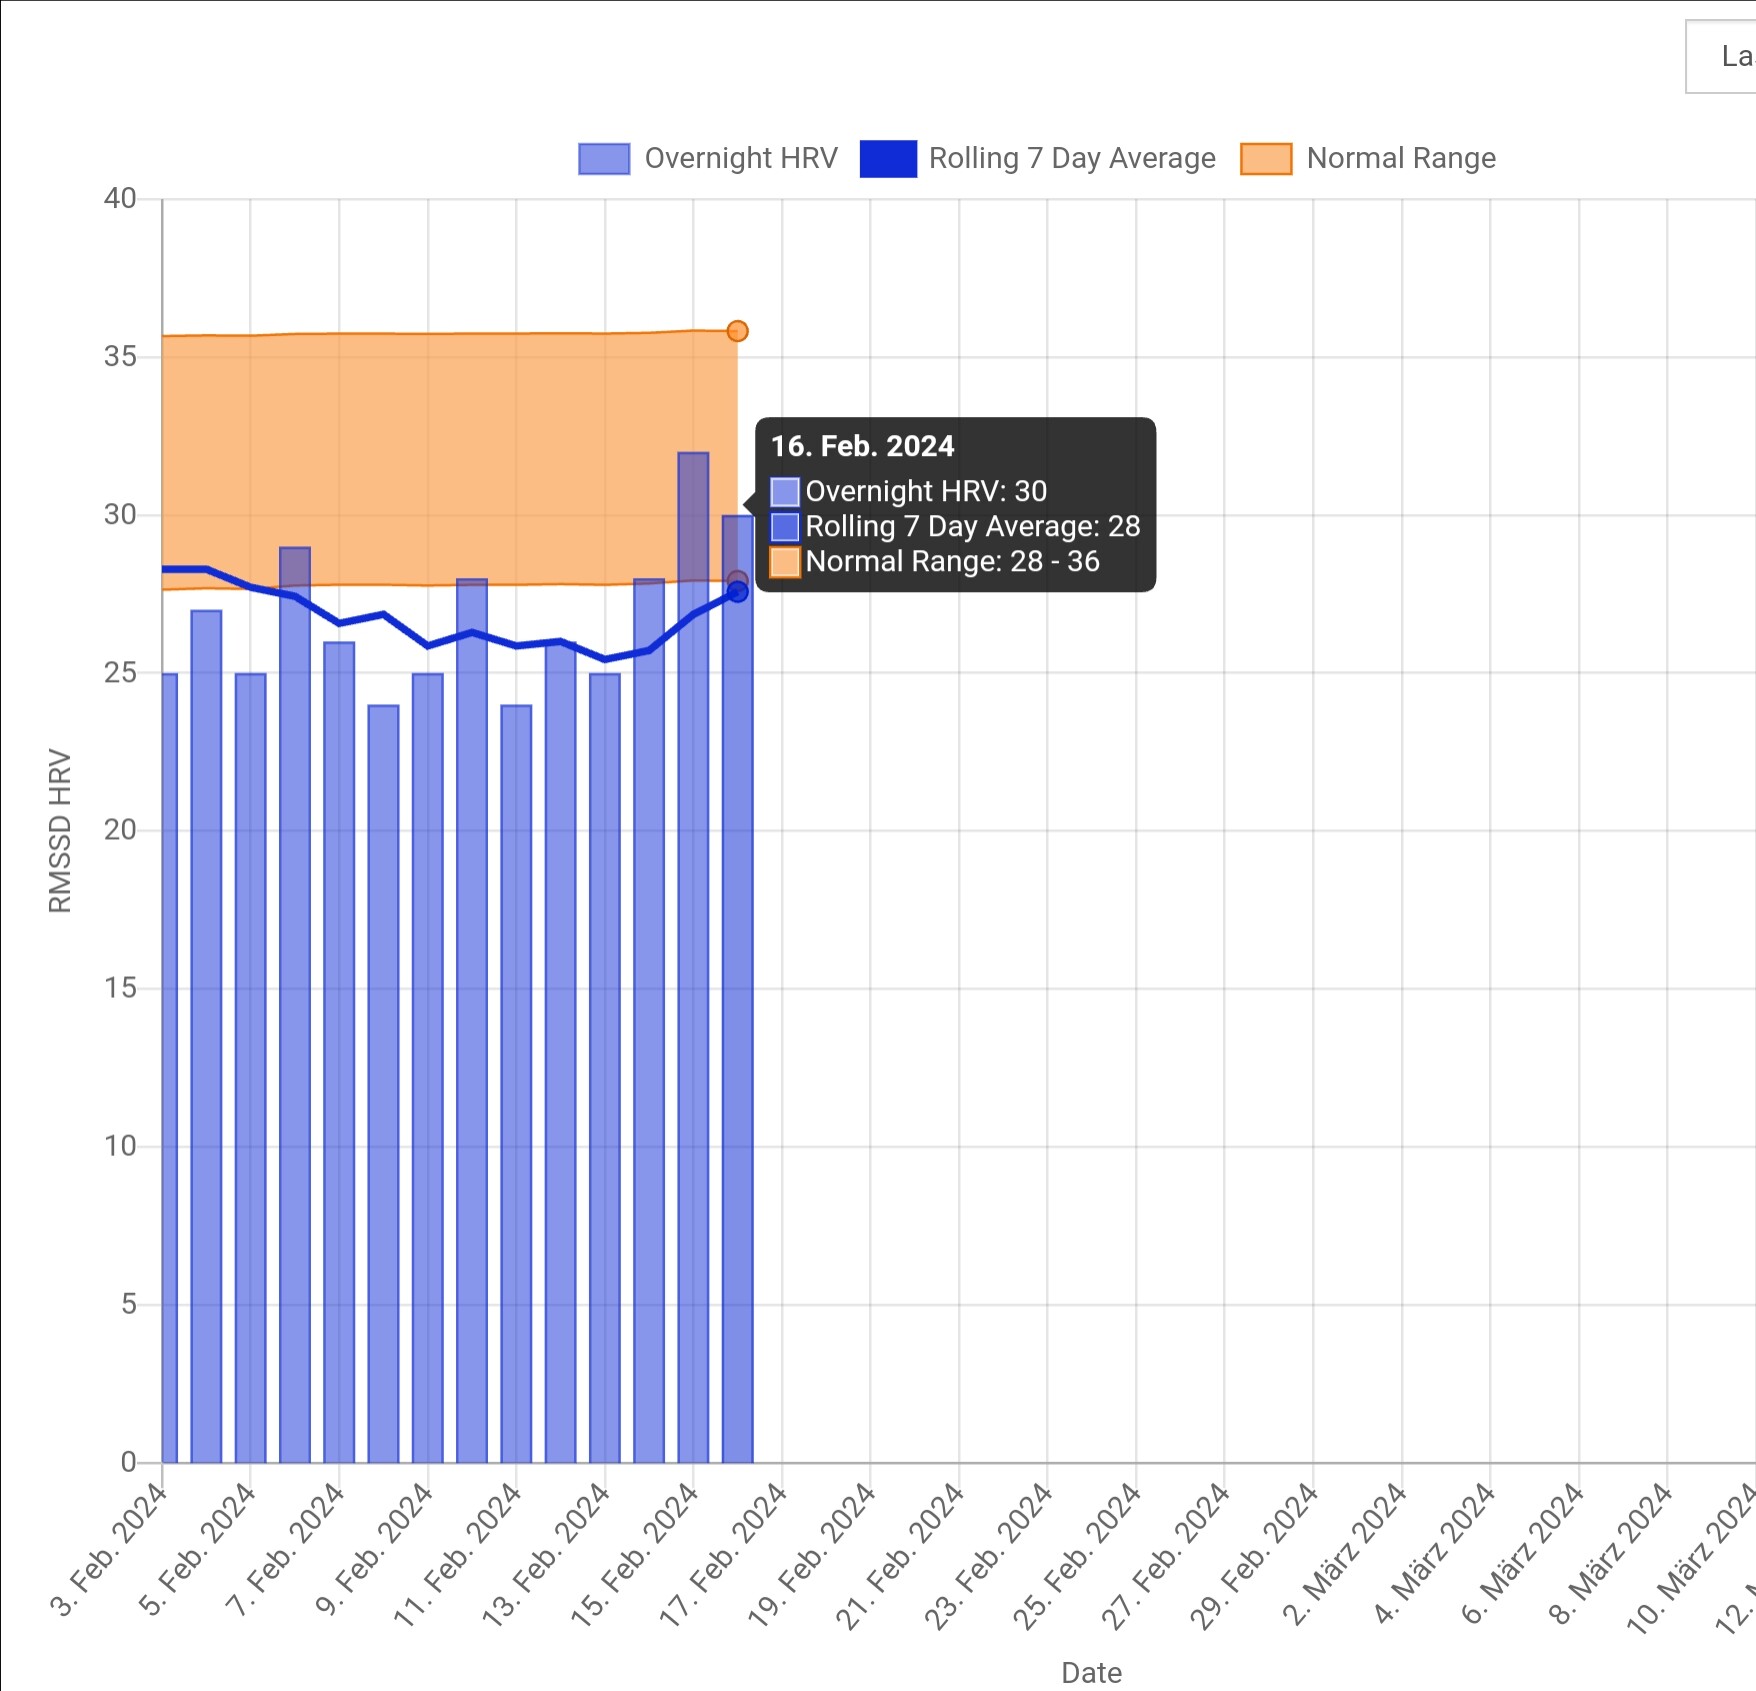The image size is (1756, 1691).
Task: Click the orange upper Normal Range end point
Action: click(737, 331)
